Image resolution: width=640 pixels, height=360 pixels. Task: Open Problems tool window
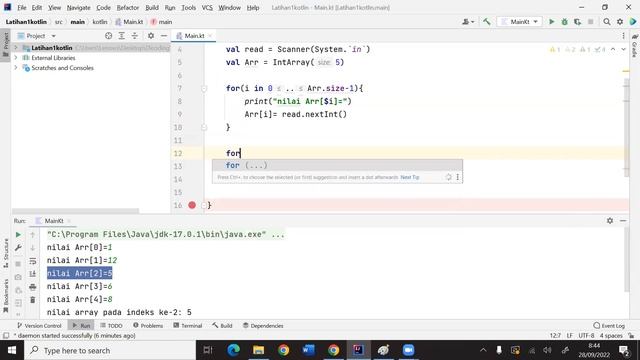148,325
